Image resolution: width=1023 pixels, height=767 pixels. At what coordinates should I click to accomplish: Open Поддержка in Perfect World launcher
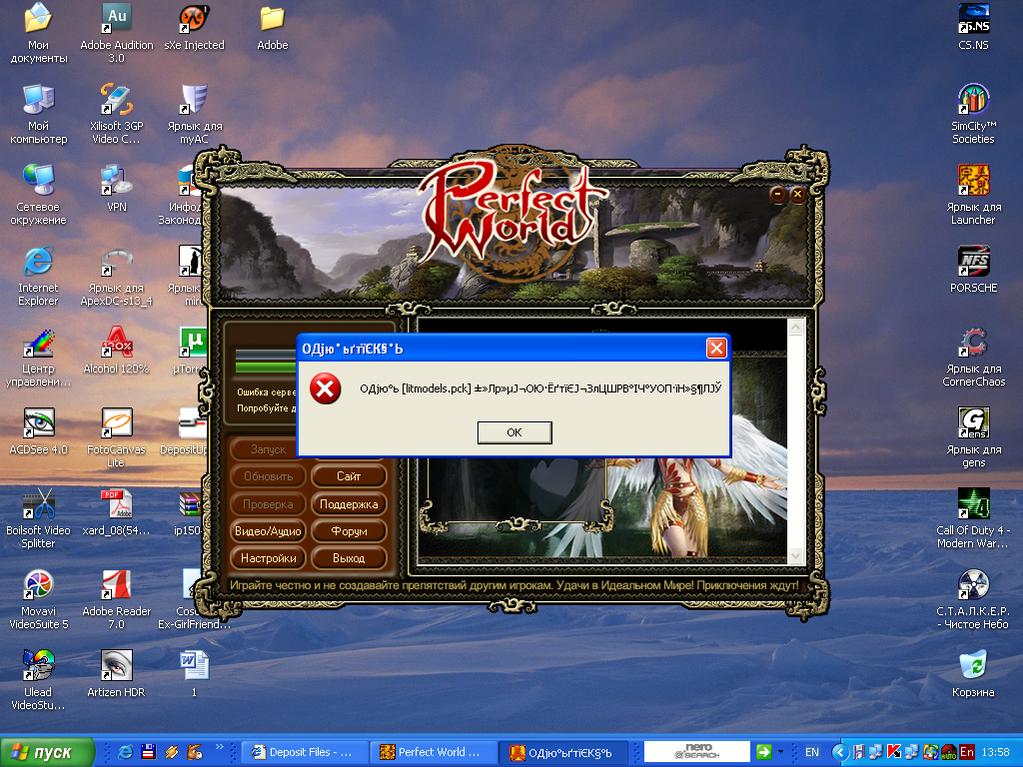tap(348, 504)
